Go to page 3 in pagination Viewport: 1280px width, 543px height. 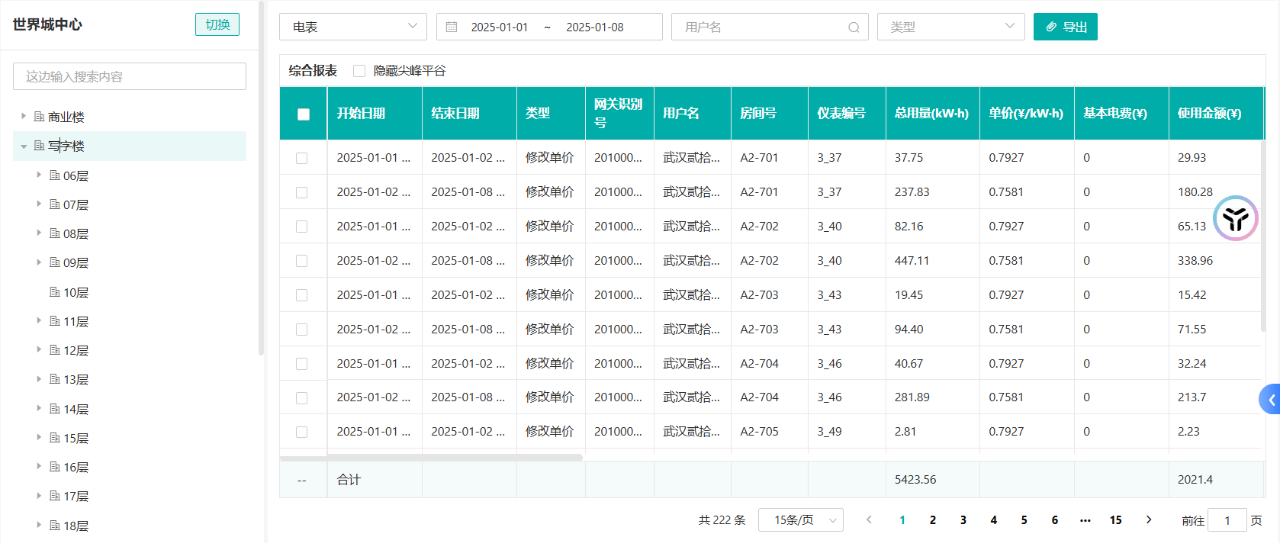pos(963,520)
